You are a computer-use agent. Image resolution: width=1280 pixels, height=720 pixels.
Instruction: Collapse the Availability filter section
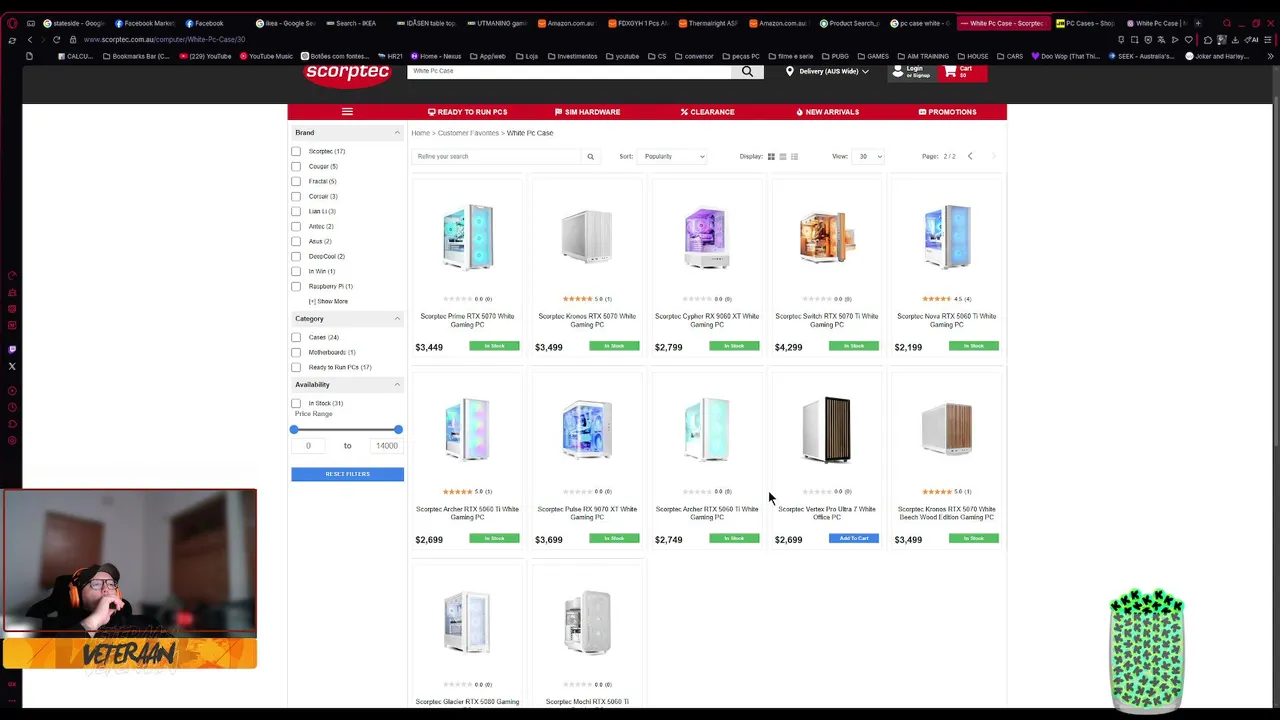click(397, 385)
